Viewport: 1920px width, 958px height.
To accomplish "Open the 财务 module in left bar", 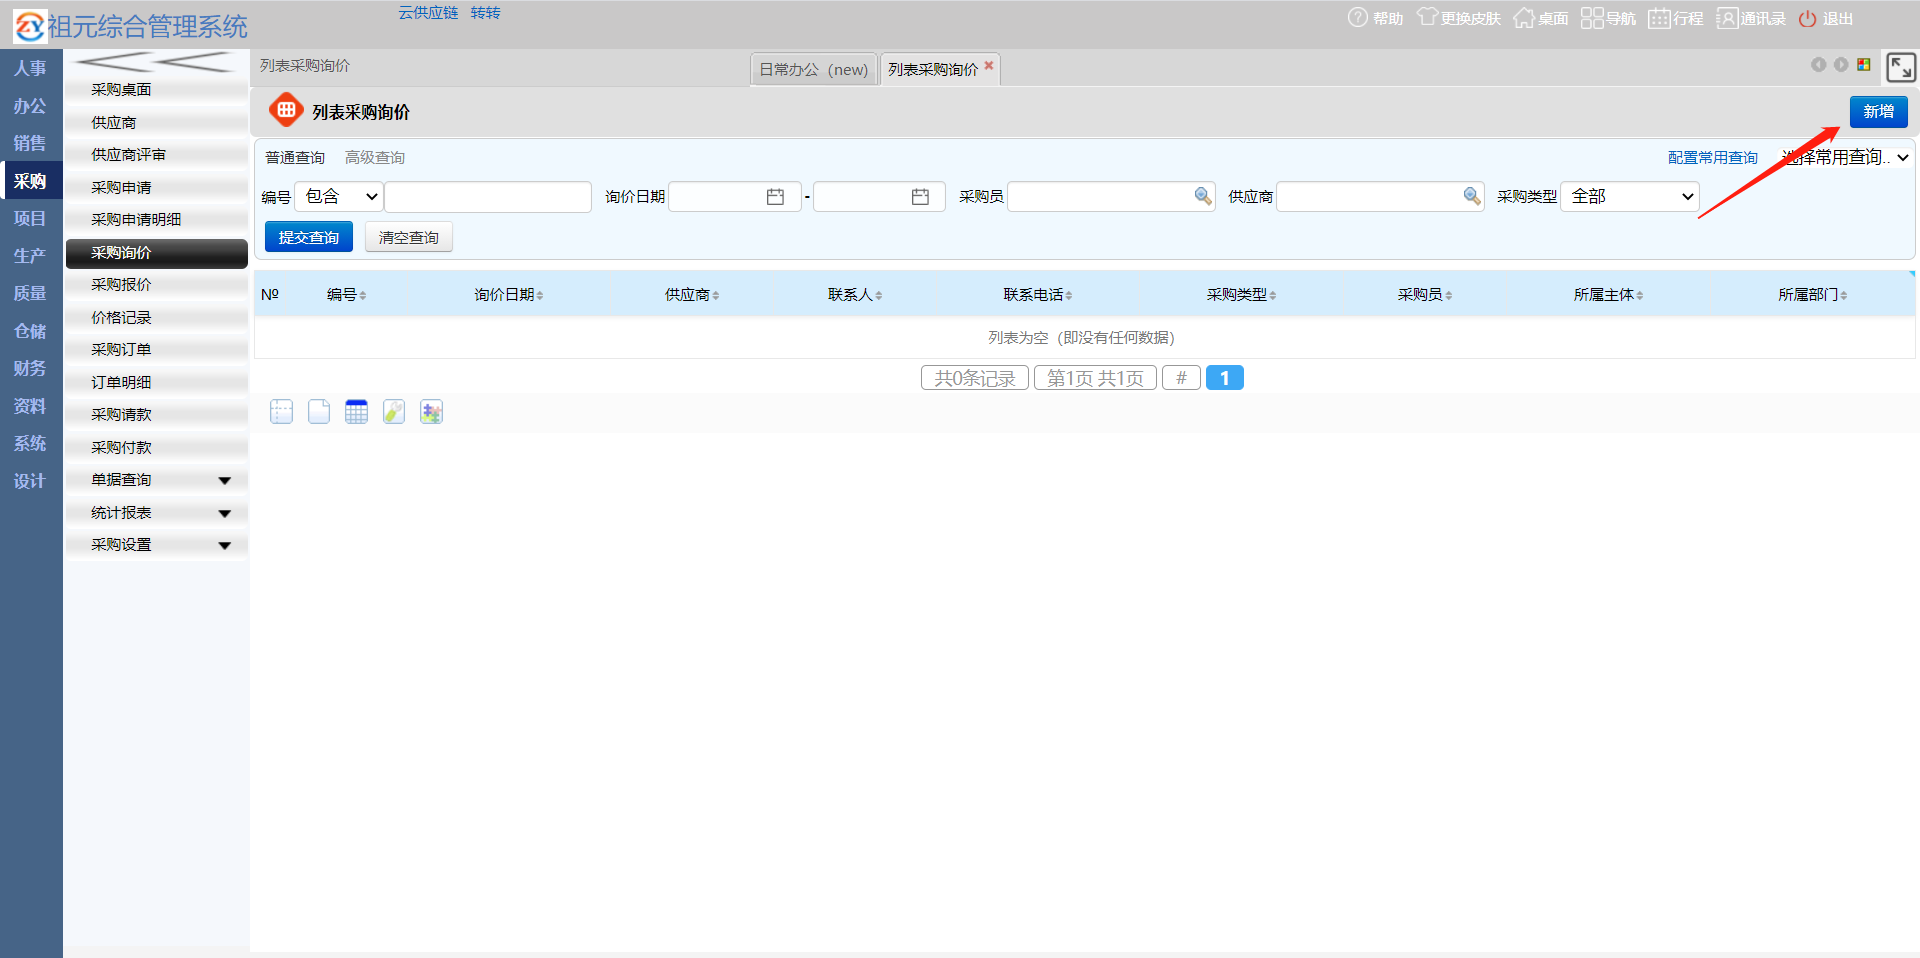I will [30, 368].
